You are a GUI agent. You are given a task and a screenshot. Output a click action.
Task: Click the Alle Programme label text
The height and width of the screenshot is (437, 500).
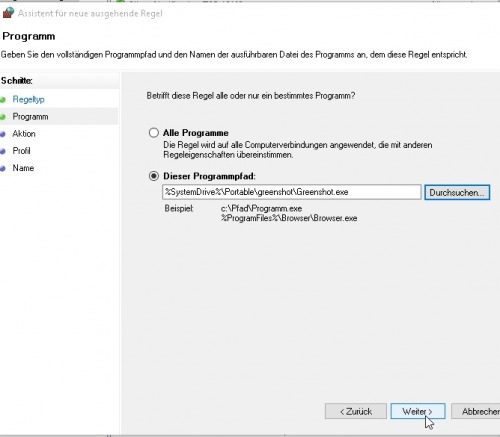tap(196, 133)
